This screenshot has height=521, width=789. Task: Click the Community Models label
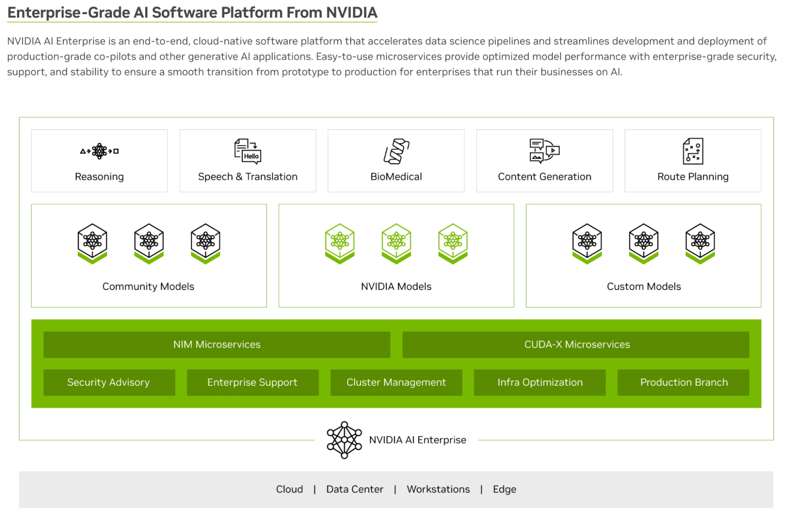tap(148, 286)
